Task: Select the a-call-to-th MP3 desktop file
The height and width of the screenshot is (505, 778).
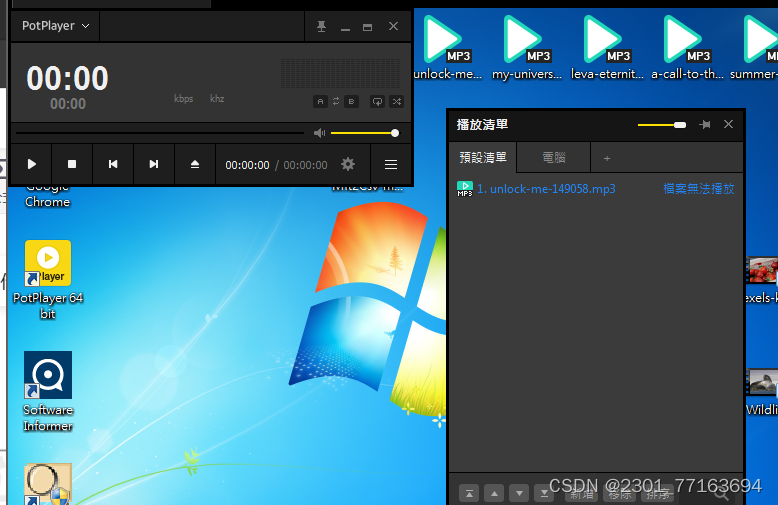Action: (687, 48)
